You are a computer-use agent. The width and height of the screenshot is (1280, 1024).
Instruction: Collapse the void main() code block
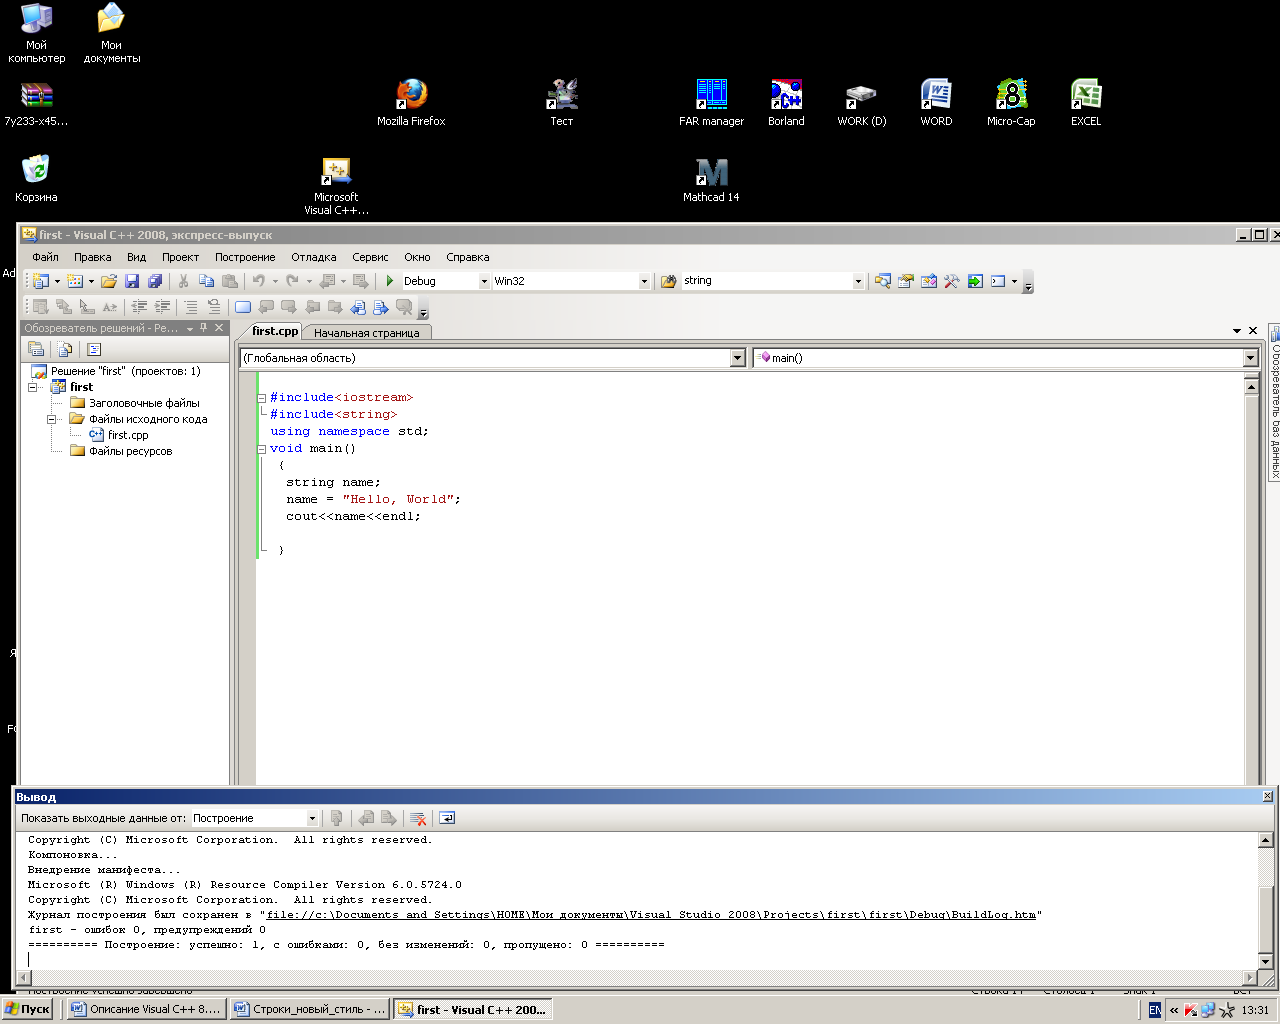coord(262,449)
